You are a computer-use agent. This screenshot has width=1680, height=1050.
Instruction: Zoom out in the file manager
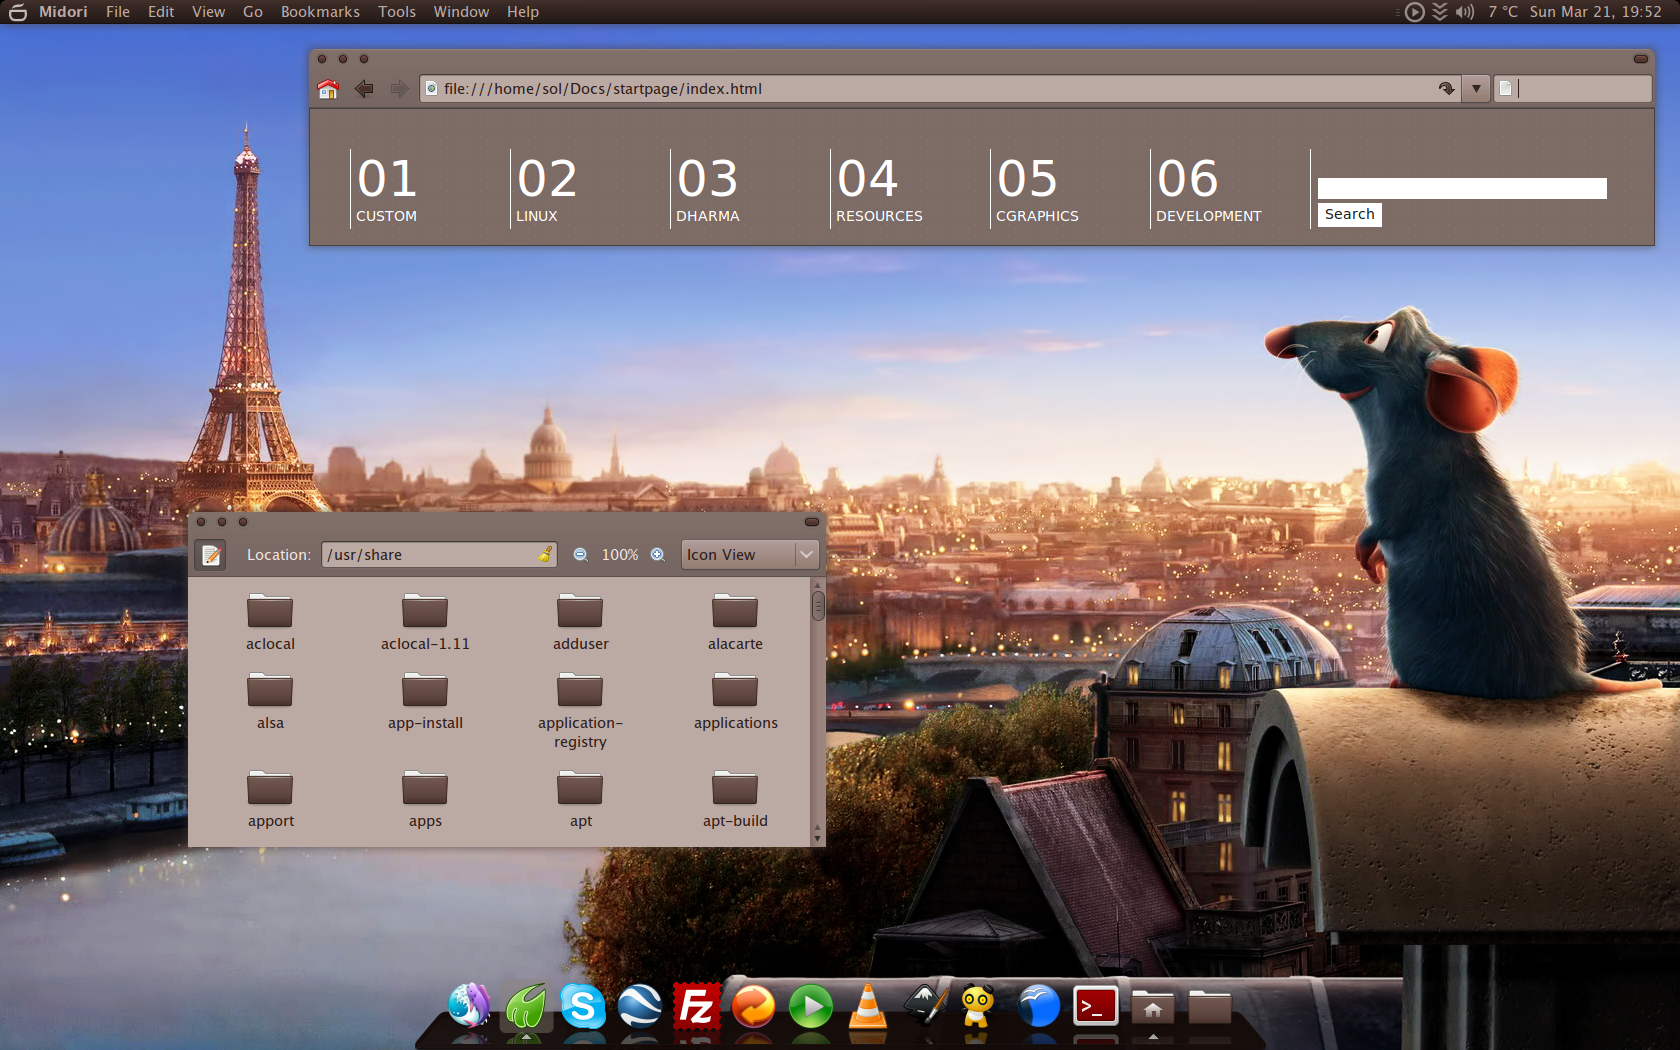[x=580, y=555]
